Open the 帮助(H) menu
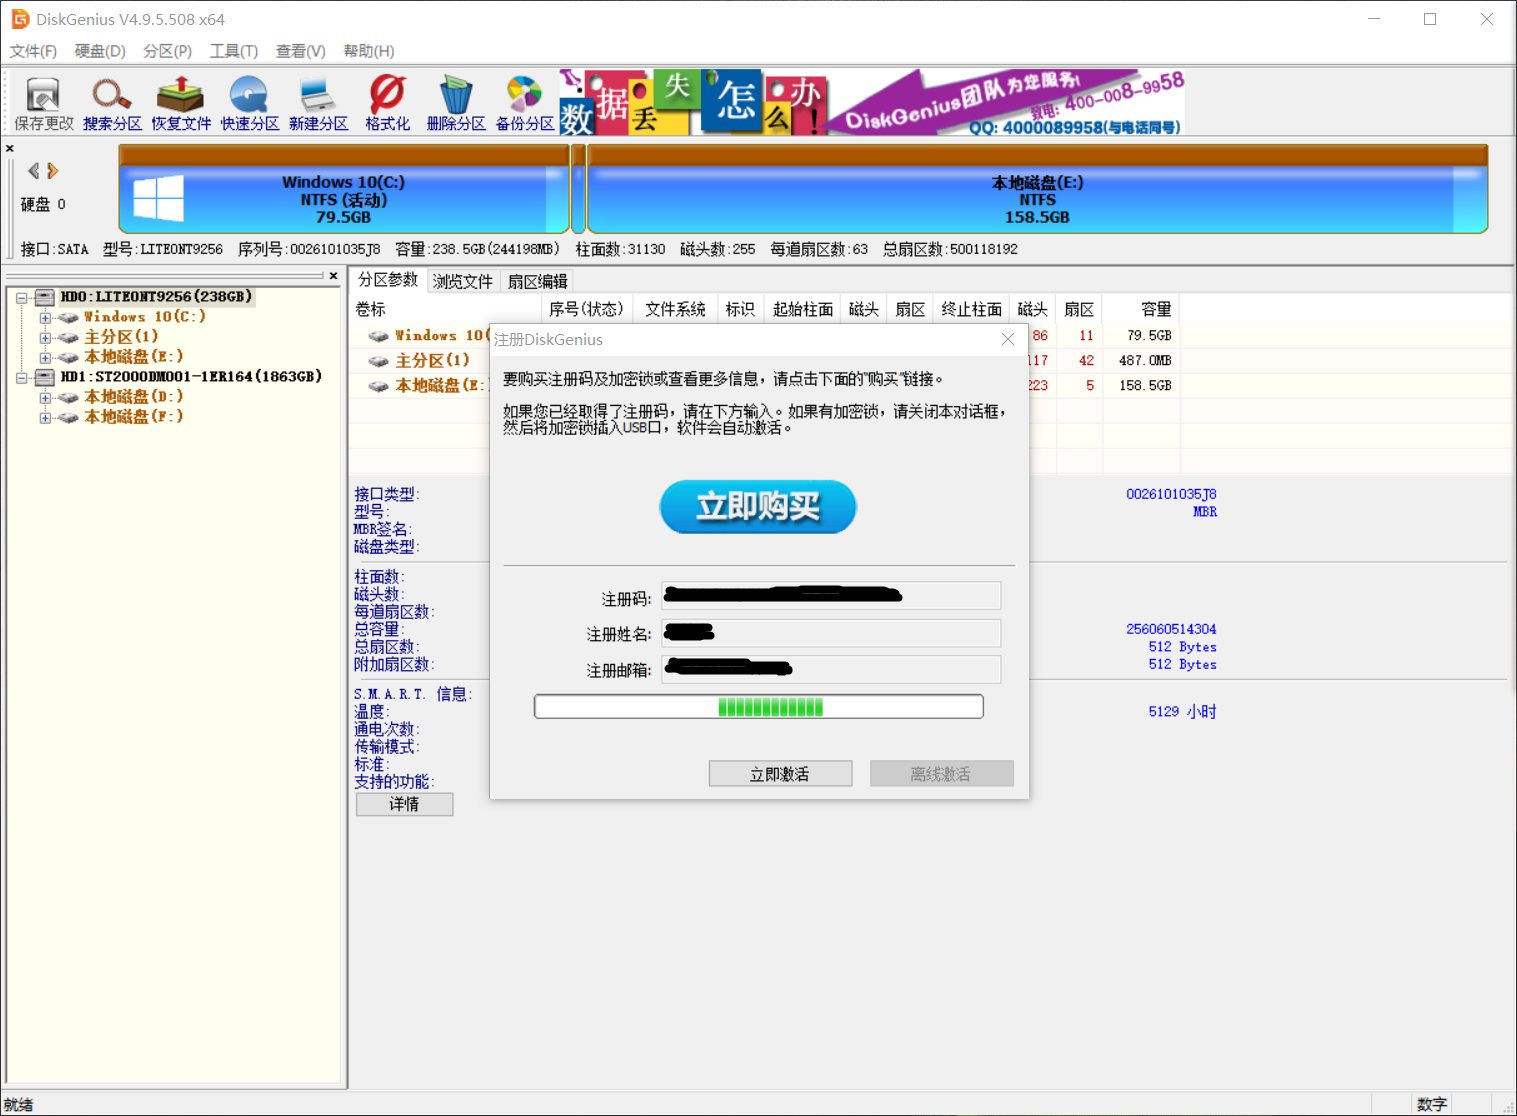This screenshot has width=1517, height=1116. click(x=369, y=51)
